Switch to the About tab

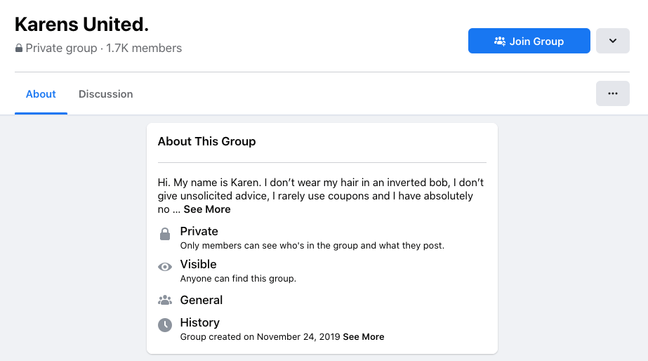coord(40,94)
